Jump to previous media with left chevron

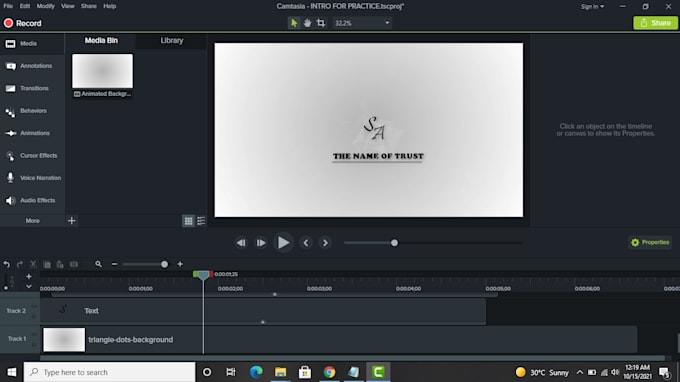point(306,243)
